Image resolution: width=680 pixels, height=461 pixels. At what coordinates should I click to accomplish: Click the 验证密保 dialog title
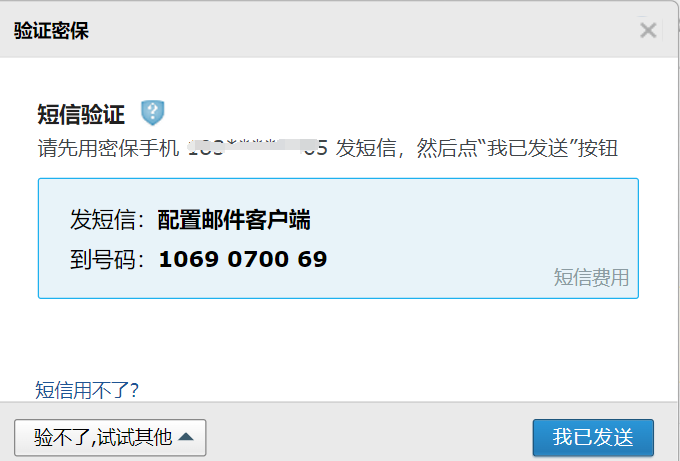(x=51, y=30)
